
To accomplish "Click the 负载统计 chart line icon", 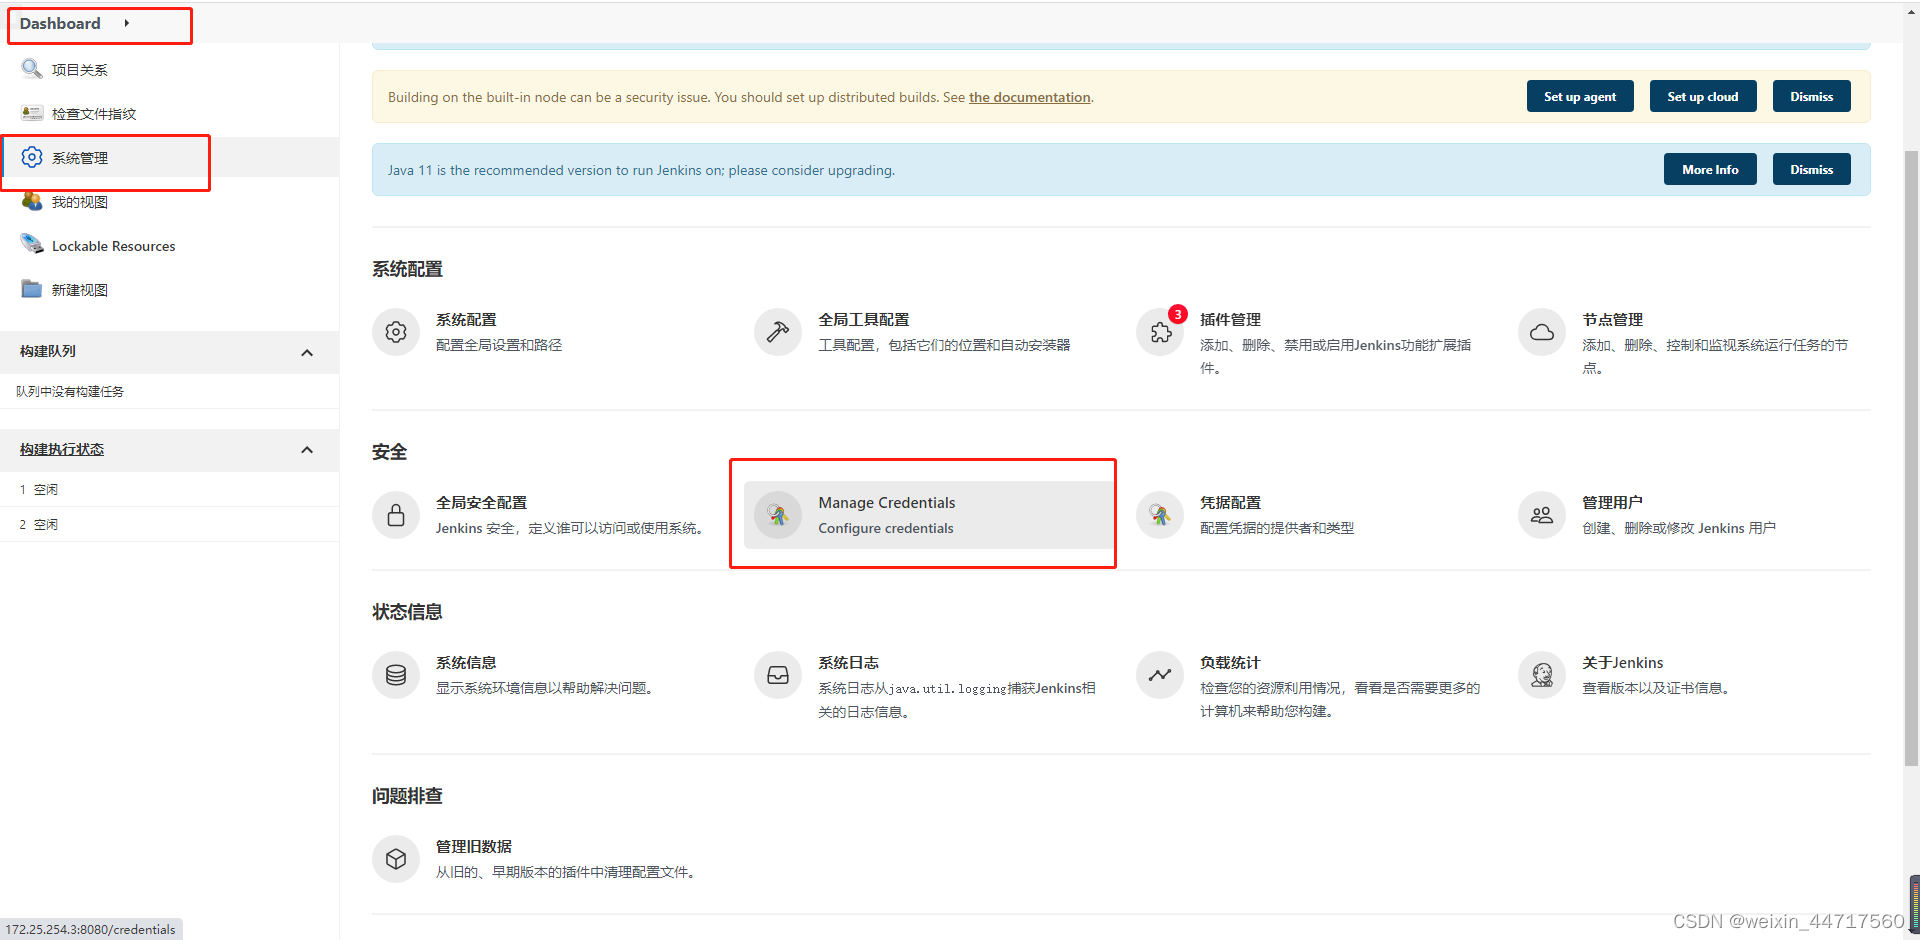I will (x=1160, y=675).
